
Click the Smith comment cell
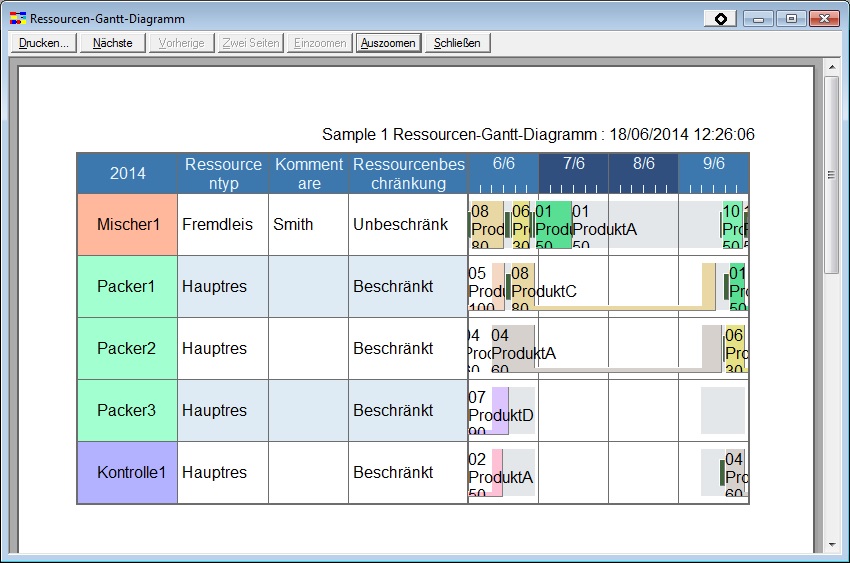[308, 224]
